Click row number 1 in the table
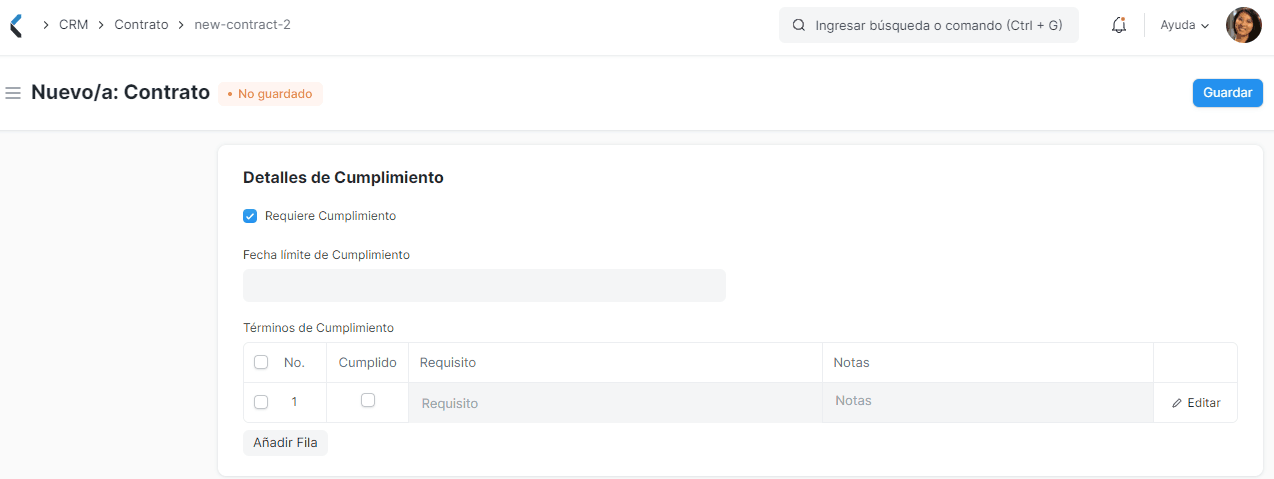The width and height of the screenshot is (1274, 479). pos(294,402)
